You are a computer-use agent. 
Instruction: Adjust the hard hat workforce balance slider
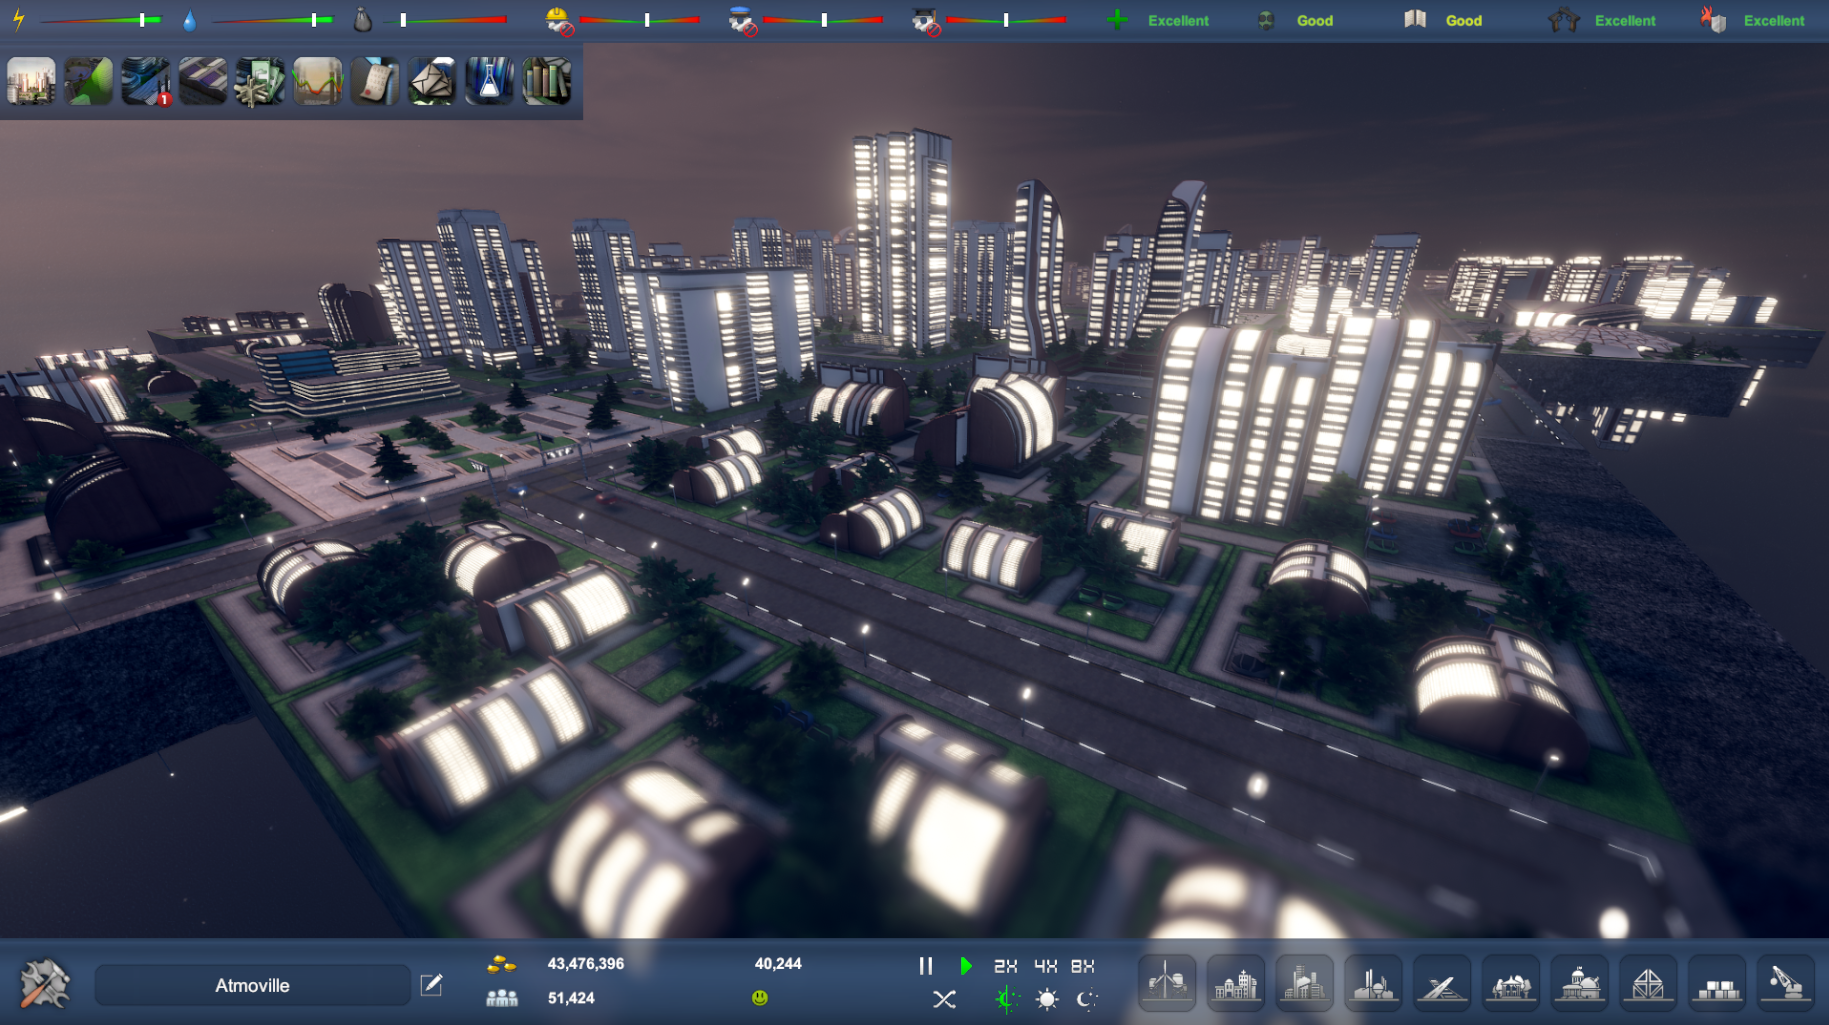[x=640, y=20]
